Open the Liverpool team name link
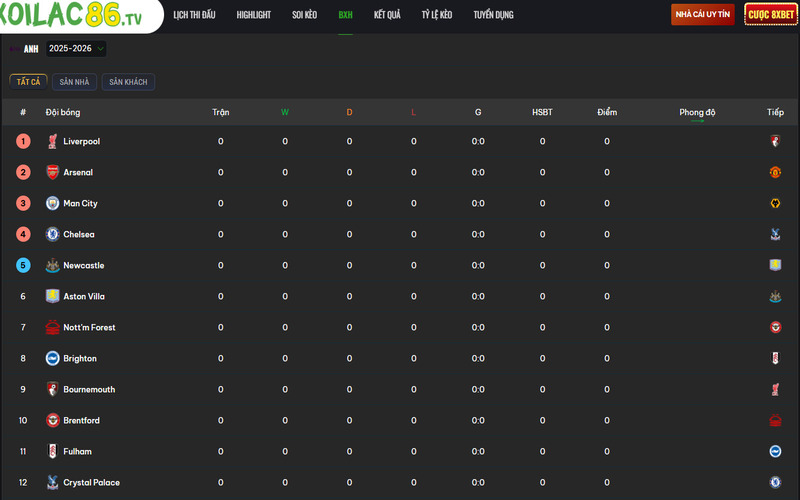800x500 pixels. click(x=82, y=141)
